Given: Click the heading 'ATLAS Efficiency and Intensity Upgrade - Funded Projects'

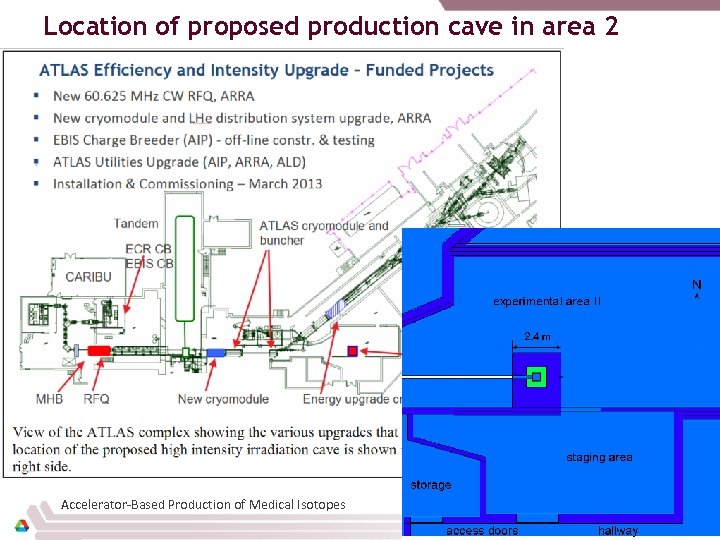Looking at the screenshot, I should coord(266,70).
